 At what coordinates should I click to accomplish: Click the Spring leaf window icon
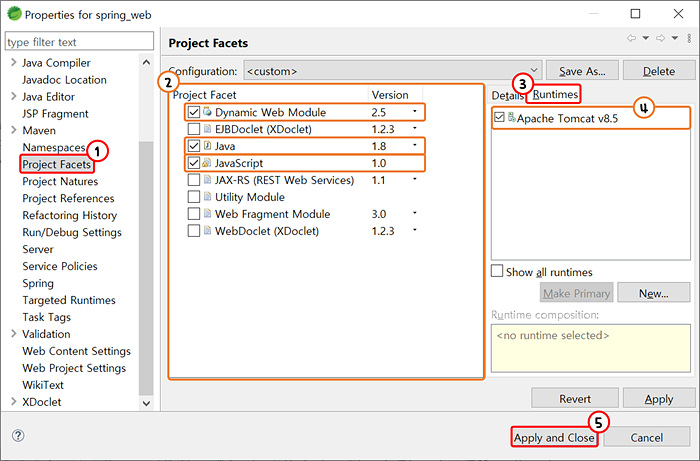(x=15, y=14)
